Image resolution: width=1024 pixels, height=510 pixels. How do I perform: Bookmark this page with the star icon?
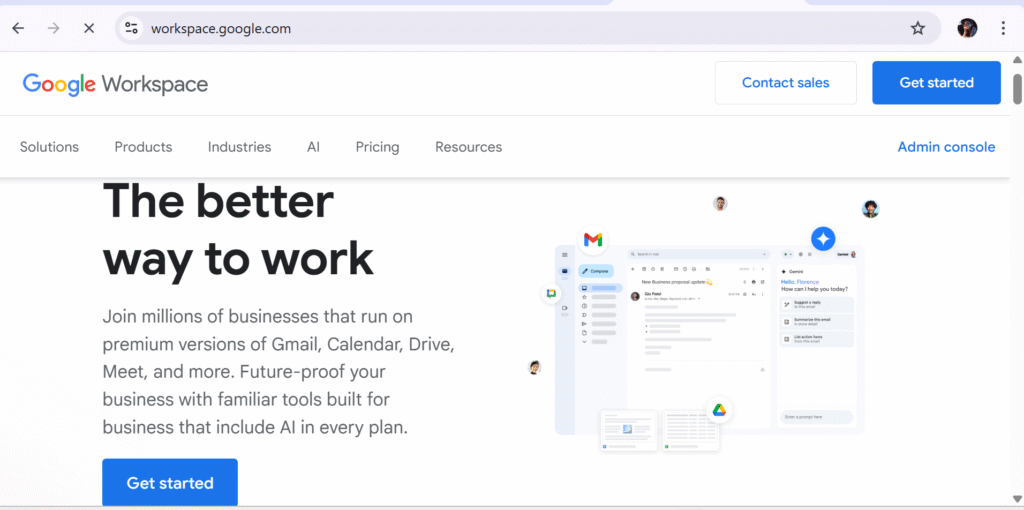click(x=918, y=28)
